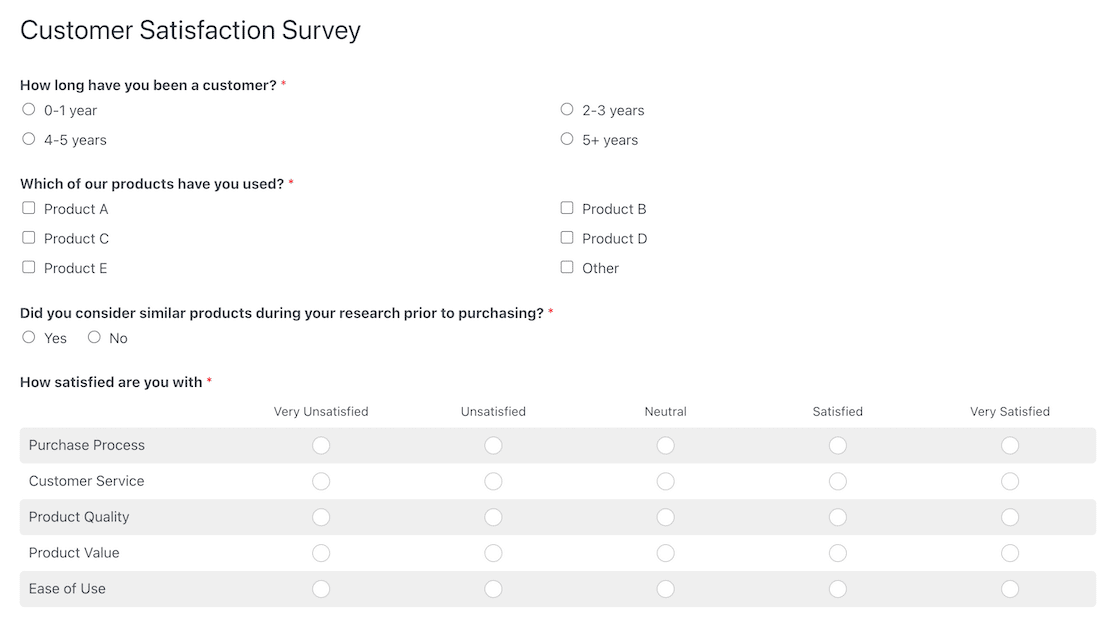Check the Product D box
Viewport: 1116px width, 624px height.
coord(567,238)
